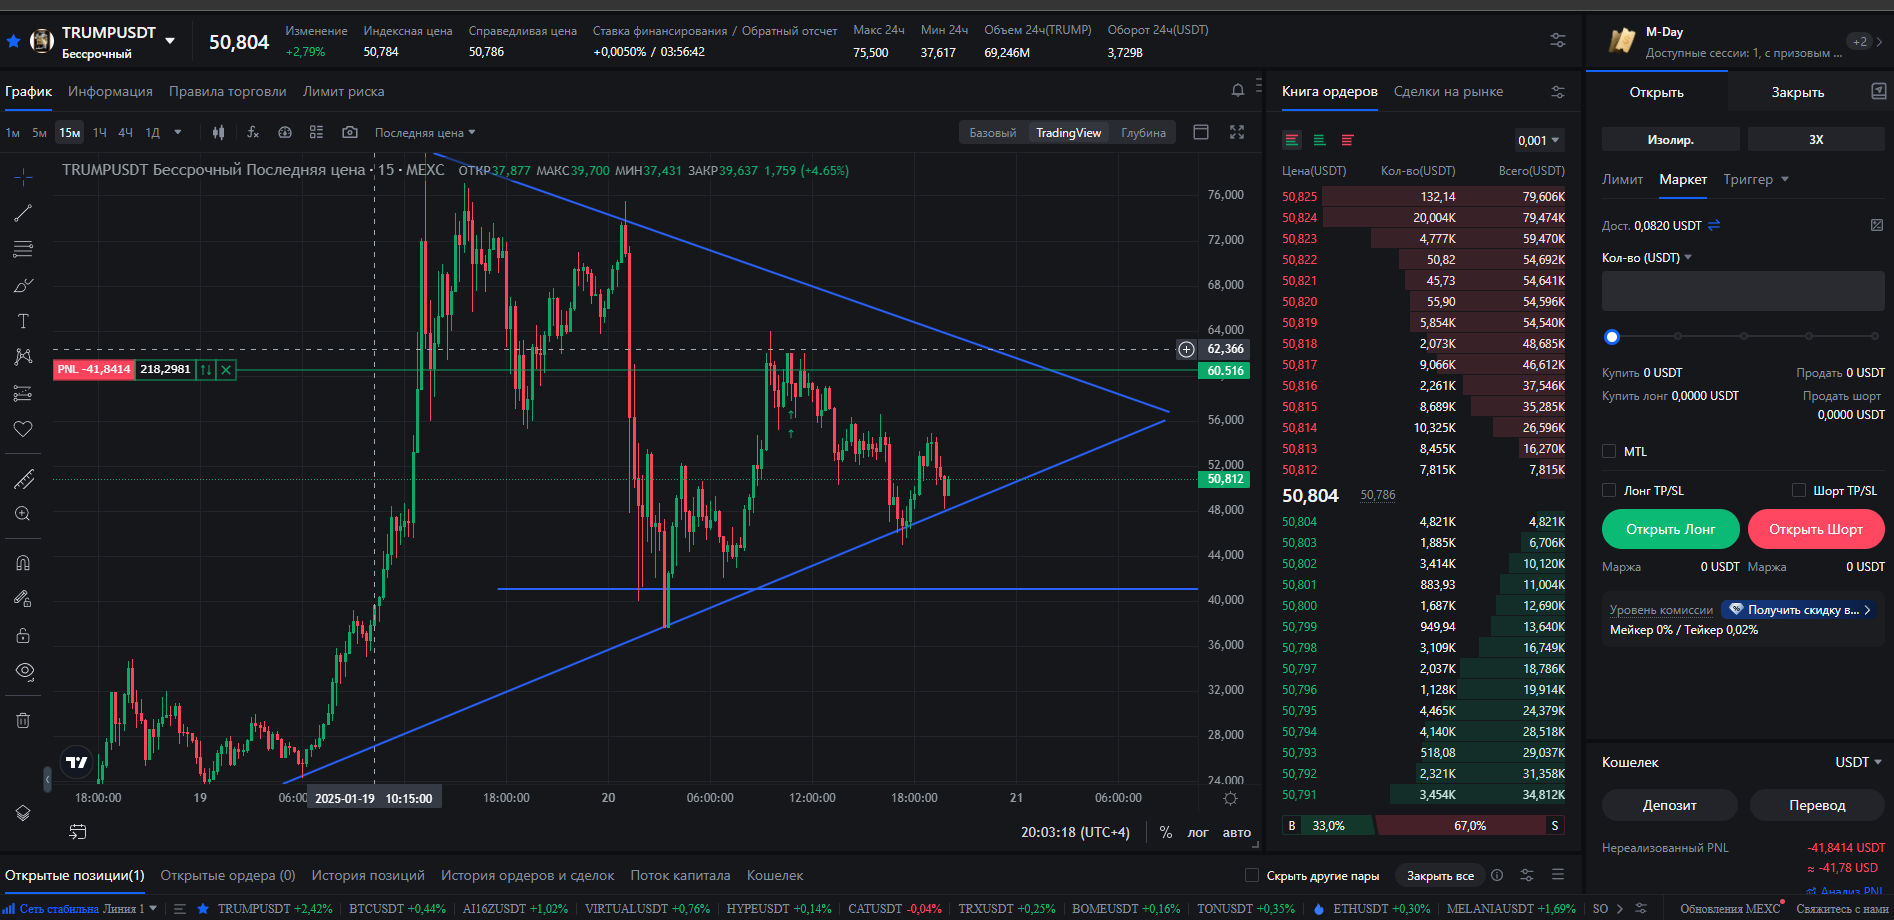Toggle the favorite star for TRUMPUSDT

pos(14,41)
